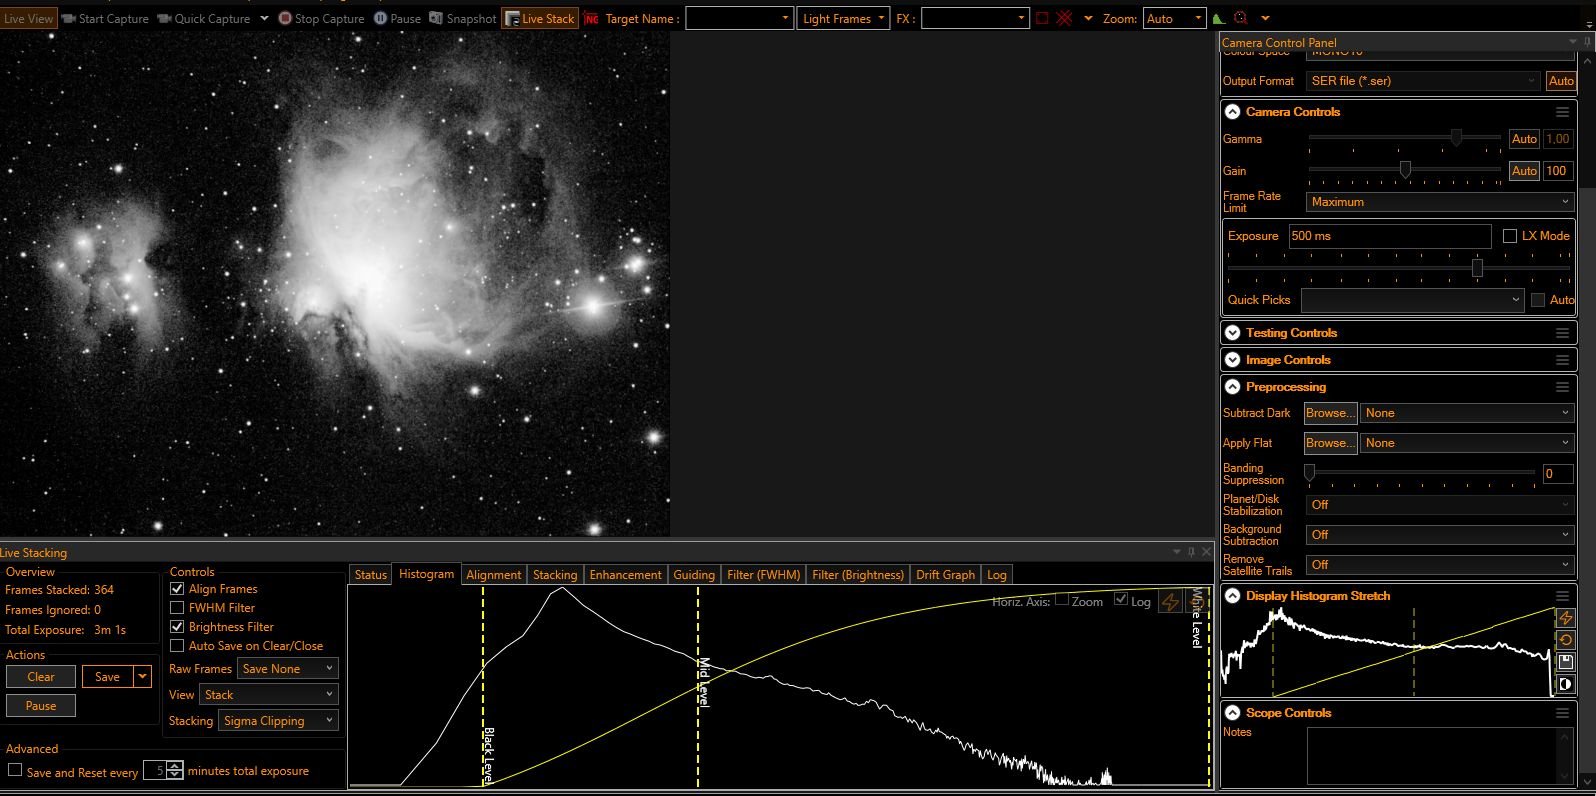Open the Image Controls hamburger menu
This screenshot has width=1596, height=796.
click(x=1562, y=360)
